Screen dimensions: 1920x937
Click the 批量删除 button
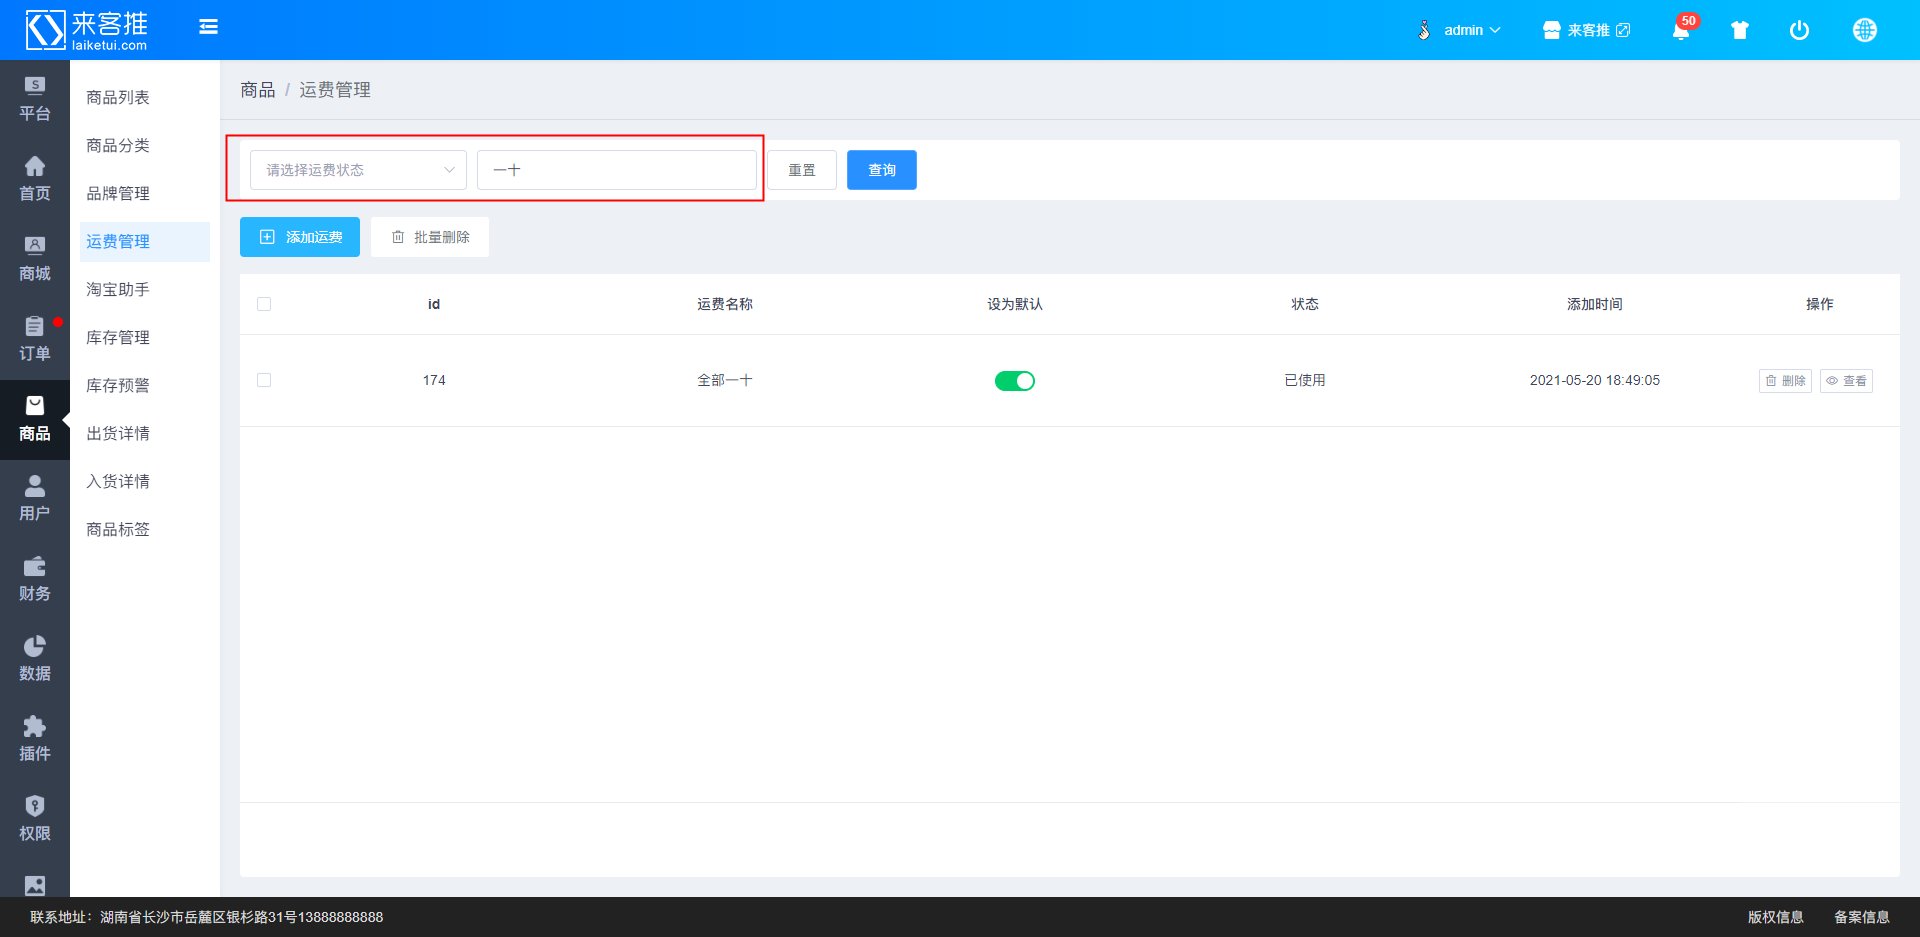coord(430,237)
